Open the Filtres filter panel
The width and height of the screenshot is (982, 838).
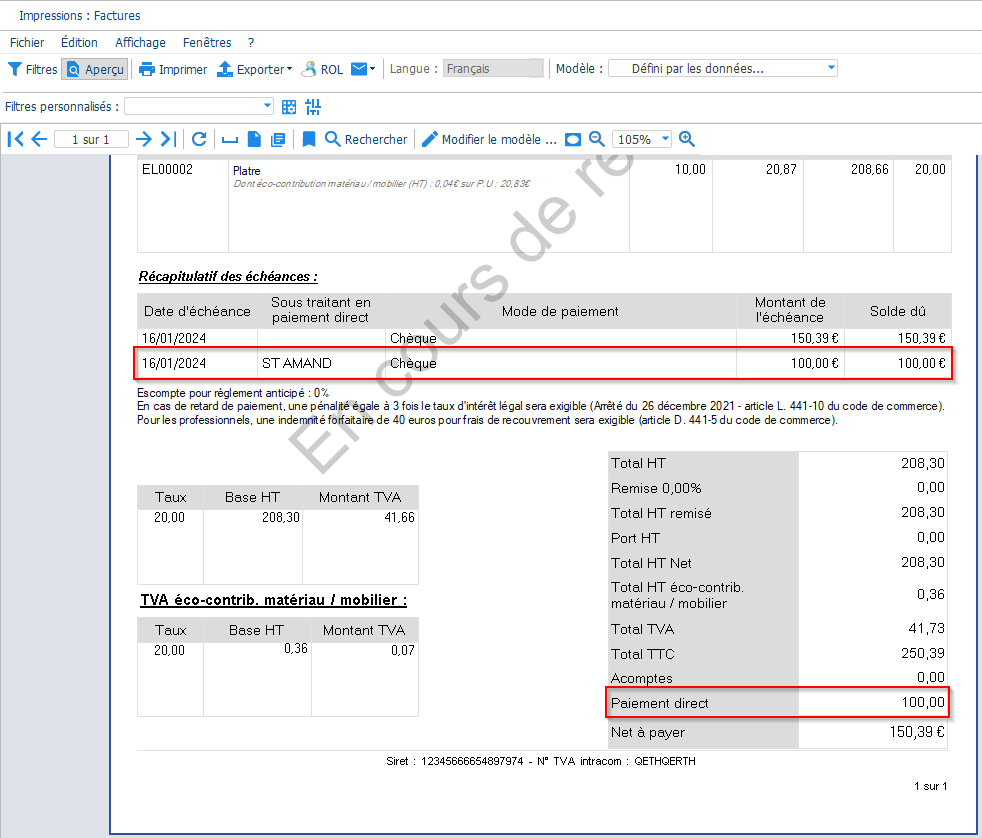33,69
